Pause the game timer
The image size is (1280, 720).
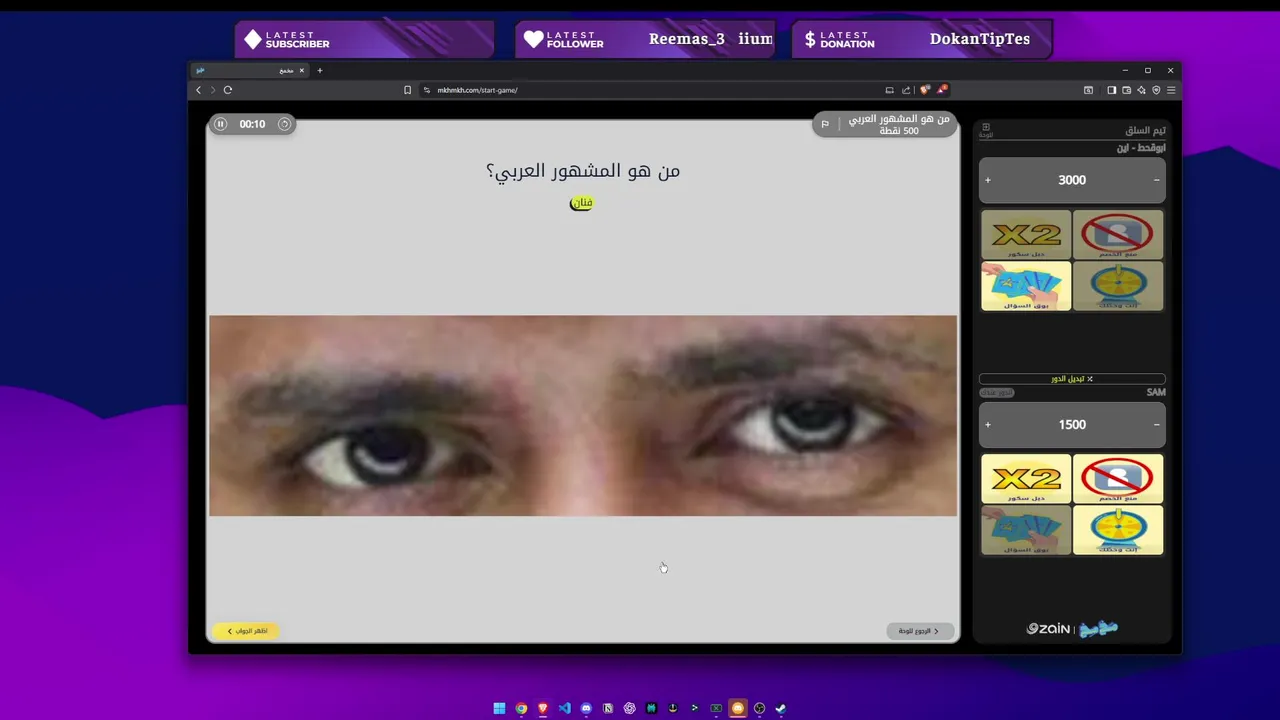coord(221,124)
